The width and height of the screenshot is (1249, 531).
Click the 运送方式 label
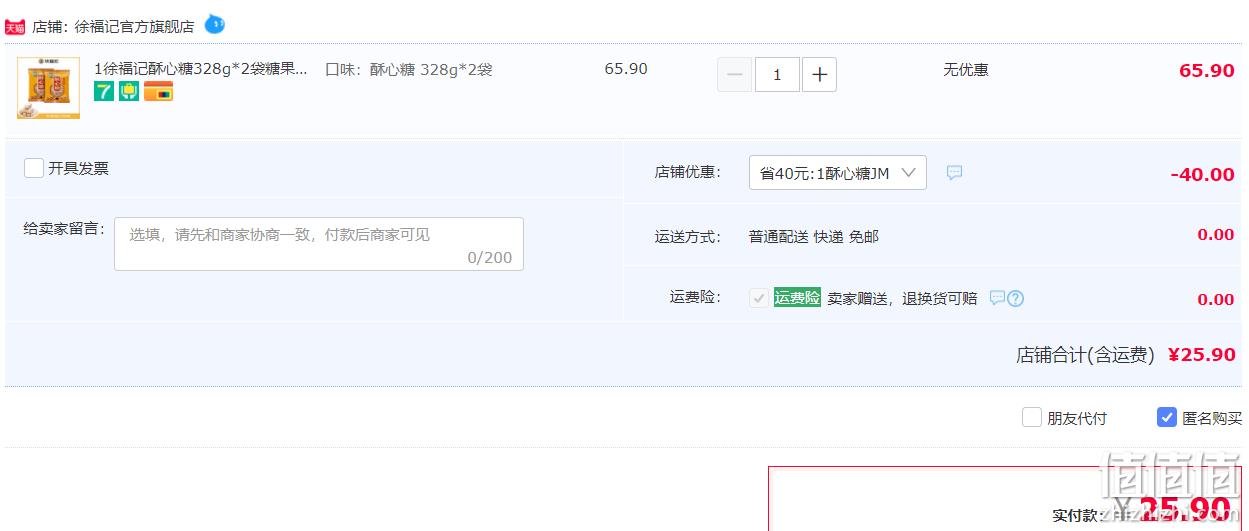coord(688,237)
